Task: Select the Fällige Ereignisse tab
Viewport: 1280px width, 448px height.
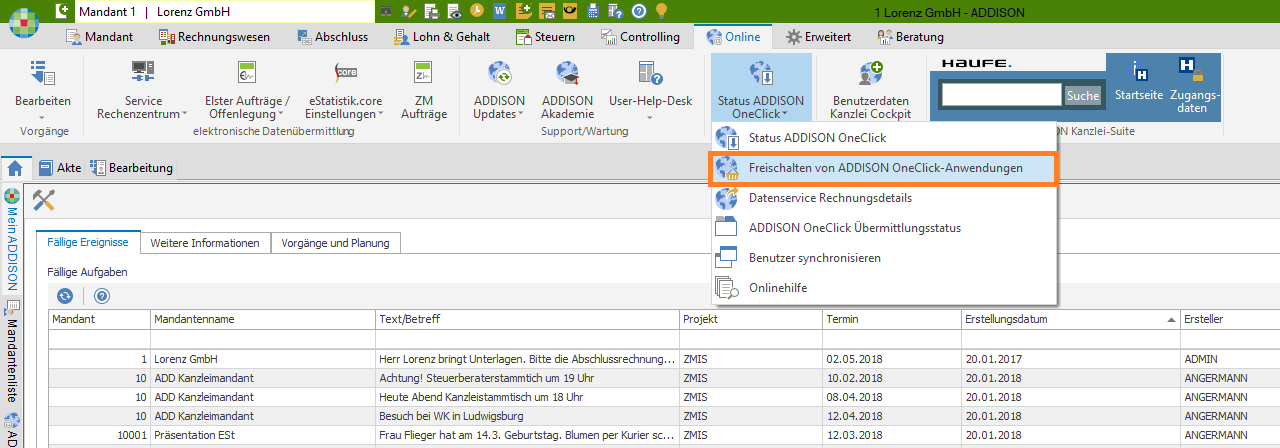Action: pos(87,242)
